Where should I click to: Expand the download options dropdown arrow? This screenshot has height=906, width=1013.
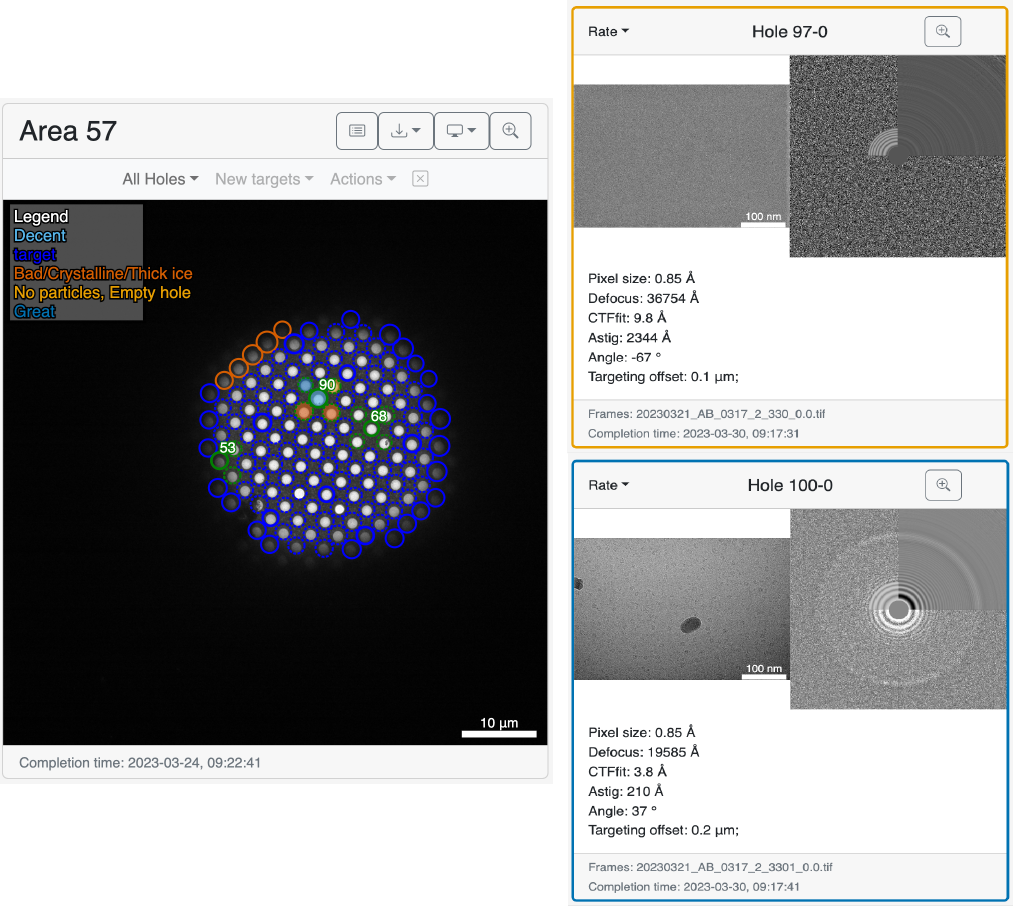(x=414, y=130)
